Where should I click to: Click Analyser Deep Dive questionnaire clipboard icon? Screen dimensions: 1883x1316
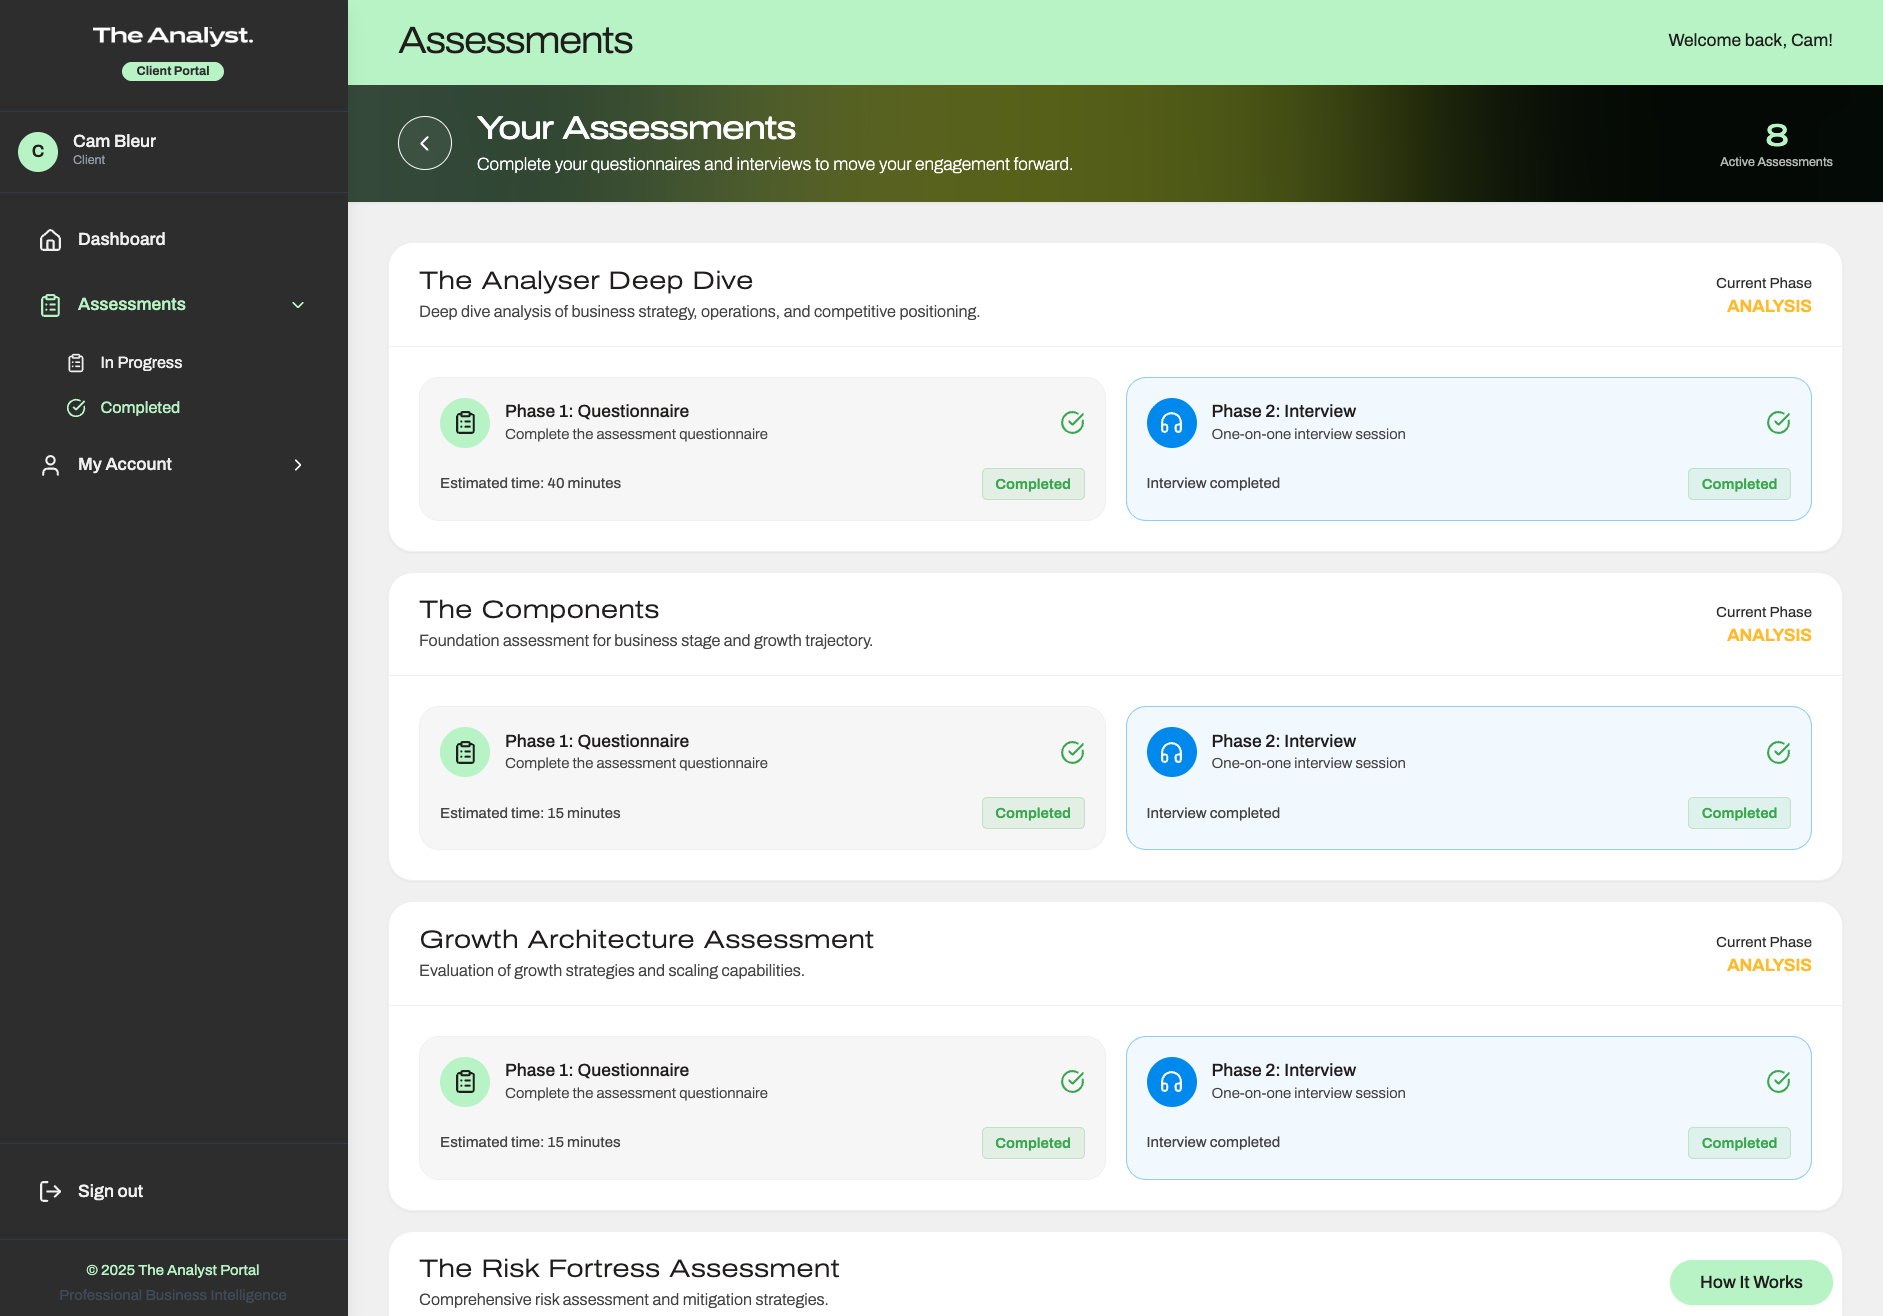465,423
